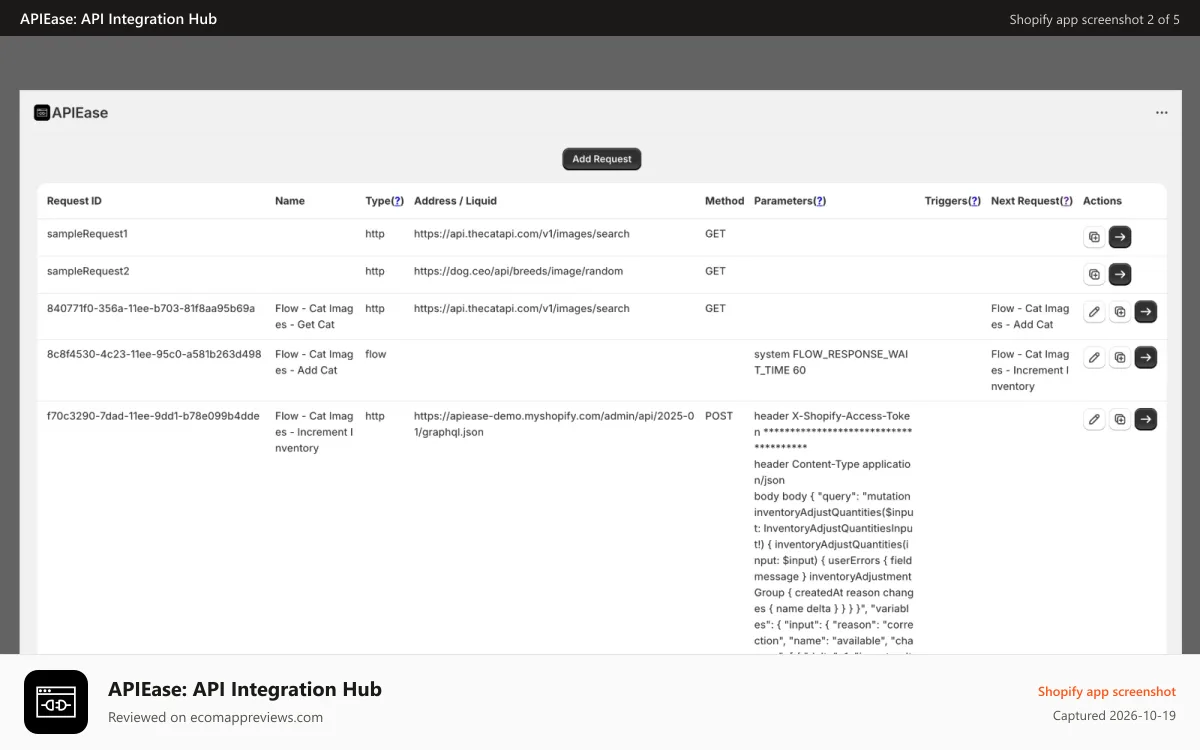
Task: Select the sampleRequest2 ID cell
Action: coord(88,271)
